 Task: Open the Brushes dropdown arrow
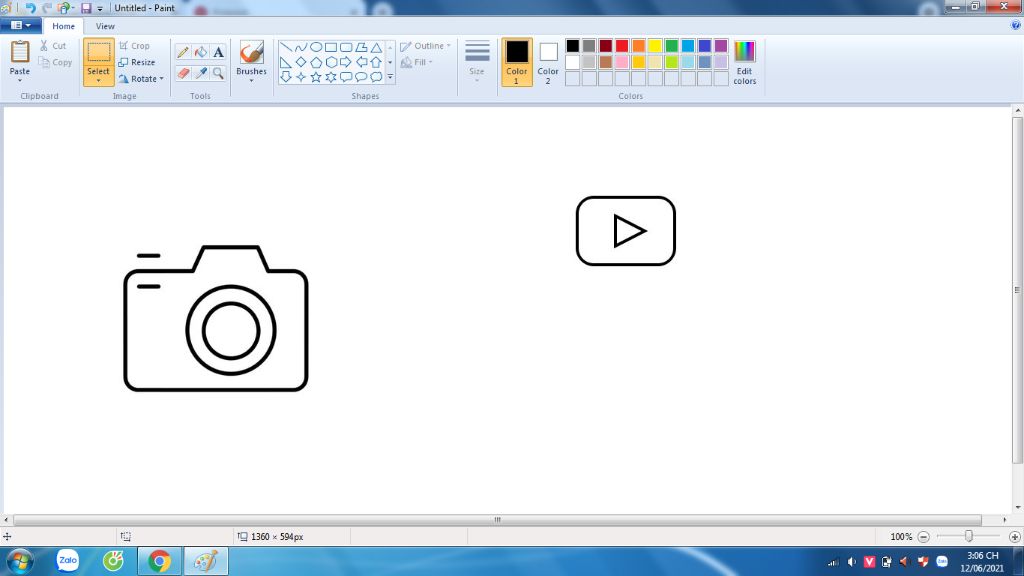click(x=251, y=80)
